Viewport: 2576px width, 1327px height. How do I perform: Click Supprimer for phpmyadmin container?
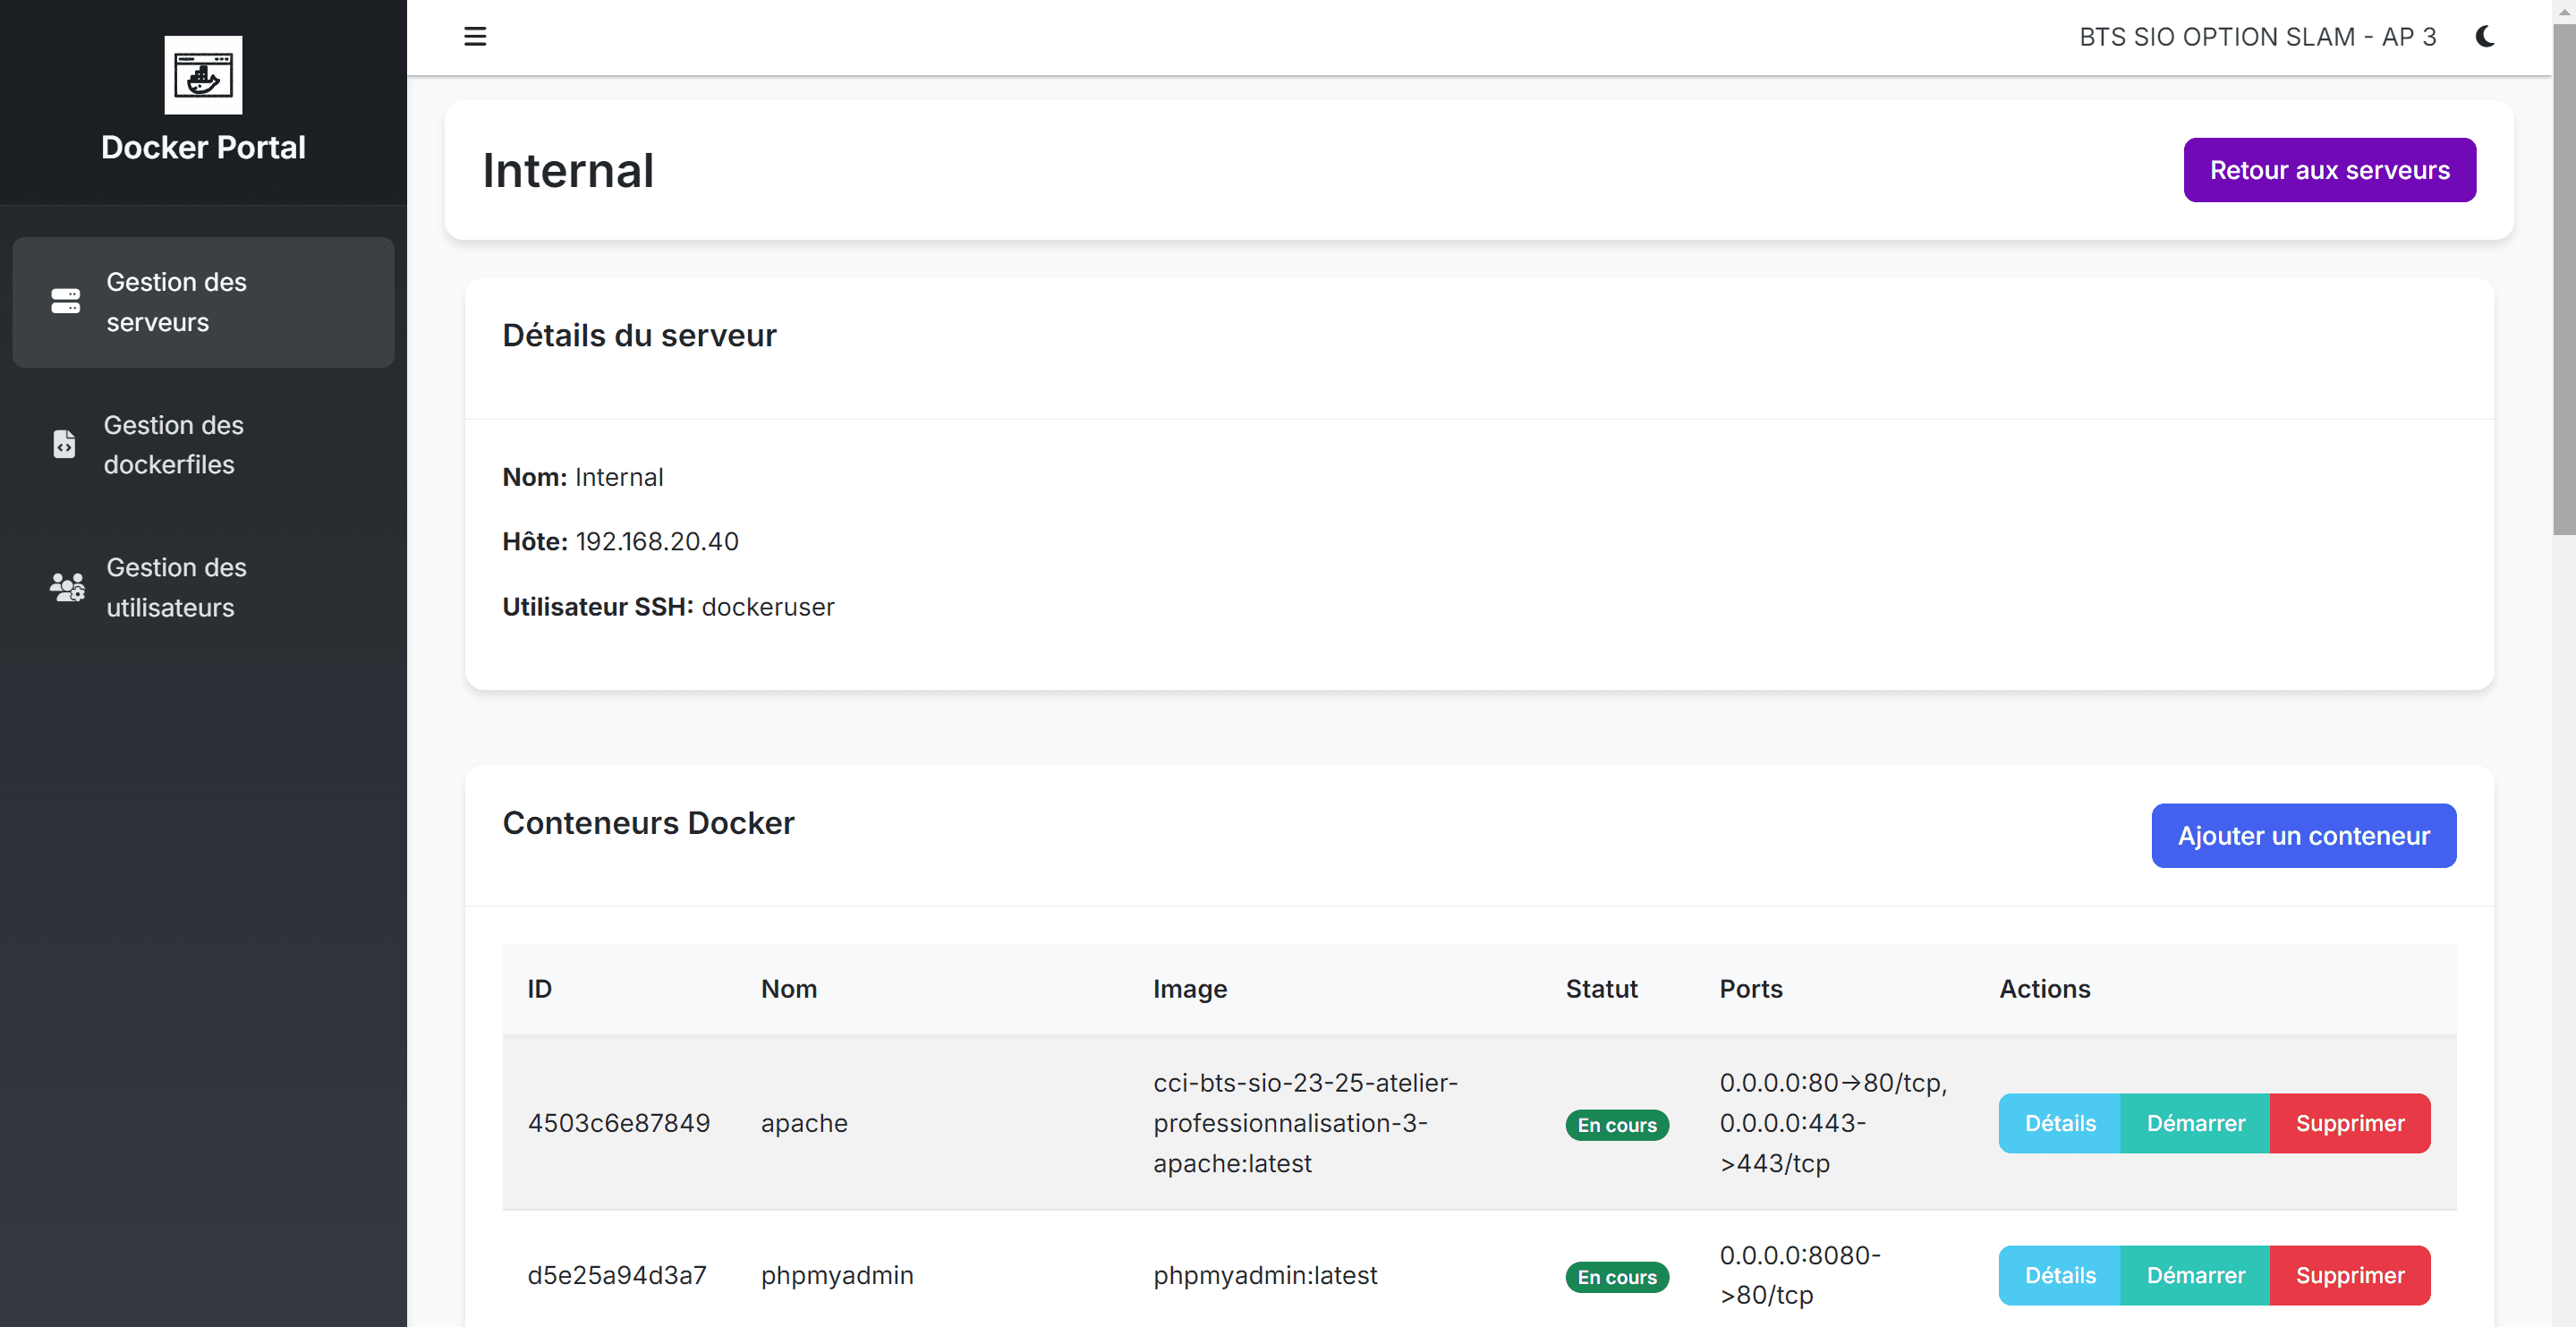(x=2349, y=1275)
